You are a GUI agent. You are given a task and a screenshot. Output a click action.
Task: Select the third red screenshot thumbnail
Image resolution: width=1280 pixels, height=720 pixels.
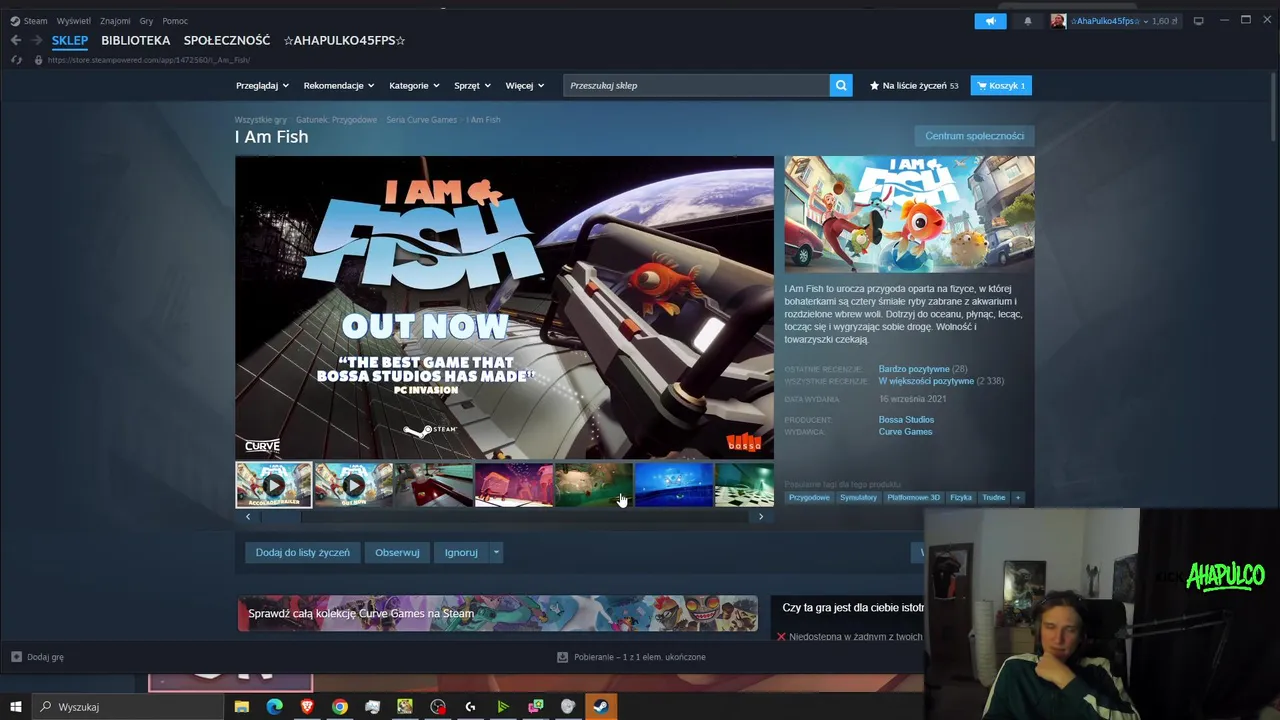pyautogui.click(x=433, y=485)
